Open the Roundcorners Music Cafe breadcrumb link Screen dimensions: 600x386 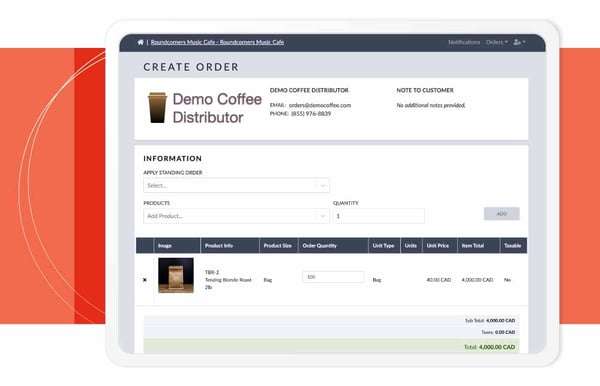coord(217,42)
